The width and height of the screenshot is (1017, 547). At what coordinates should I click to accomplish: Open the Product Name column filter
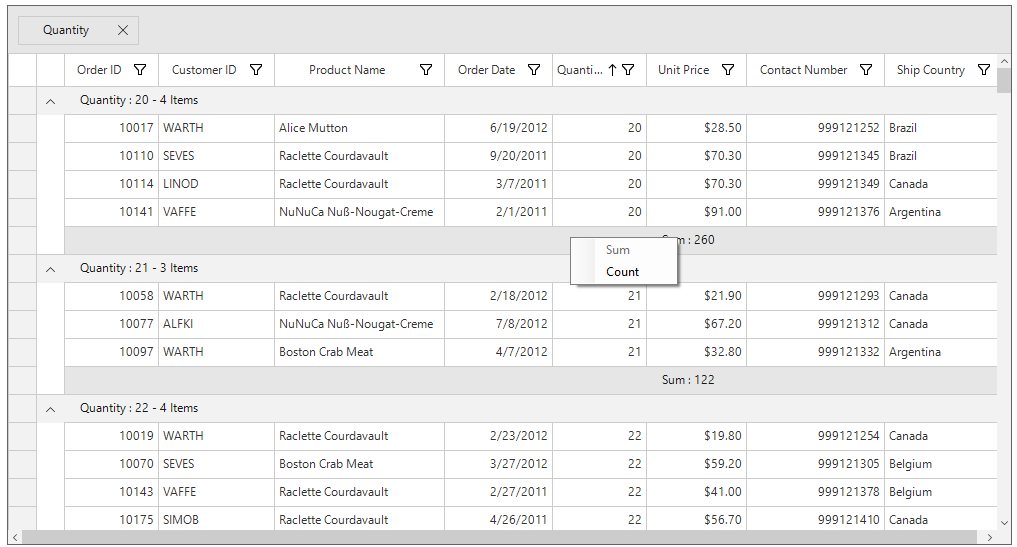(425, 70)
